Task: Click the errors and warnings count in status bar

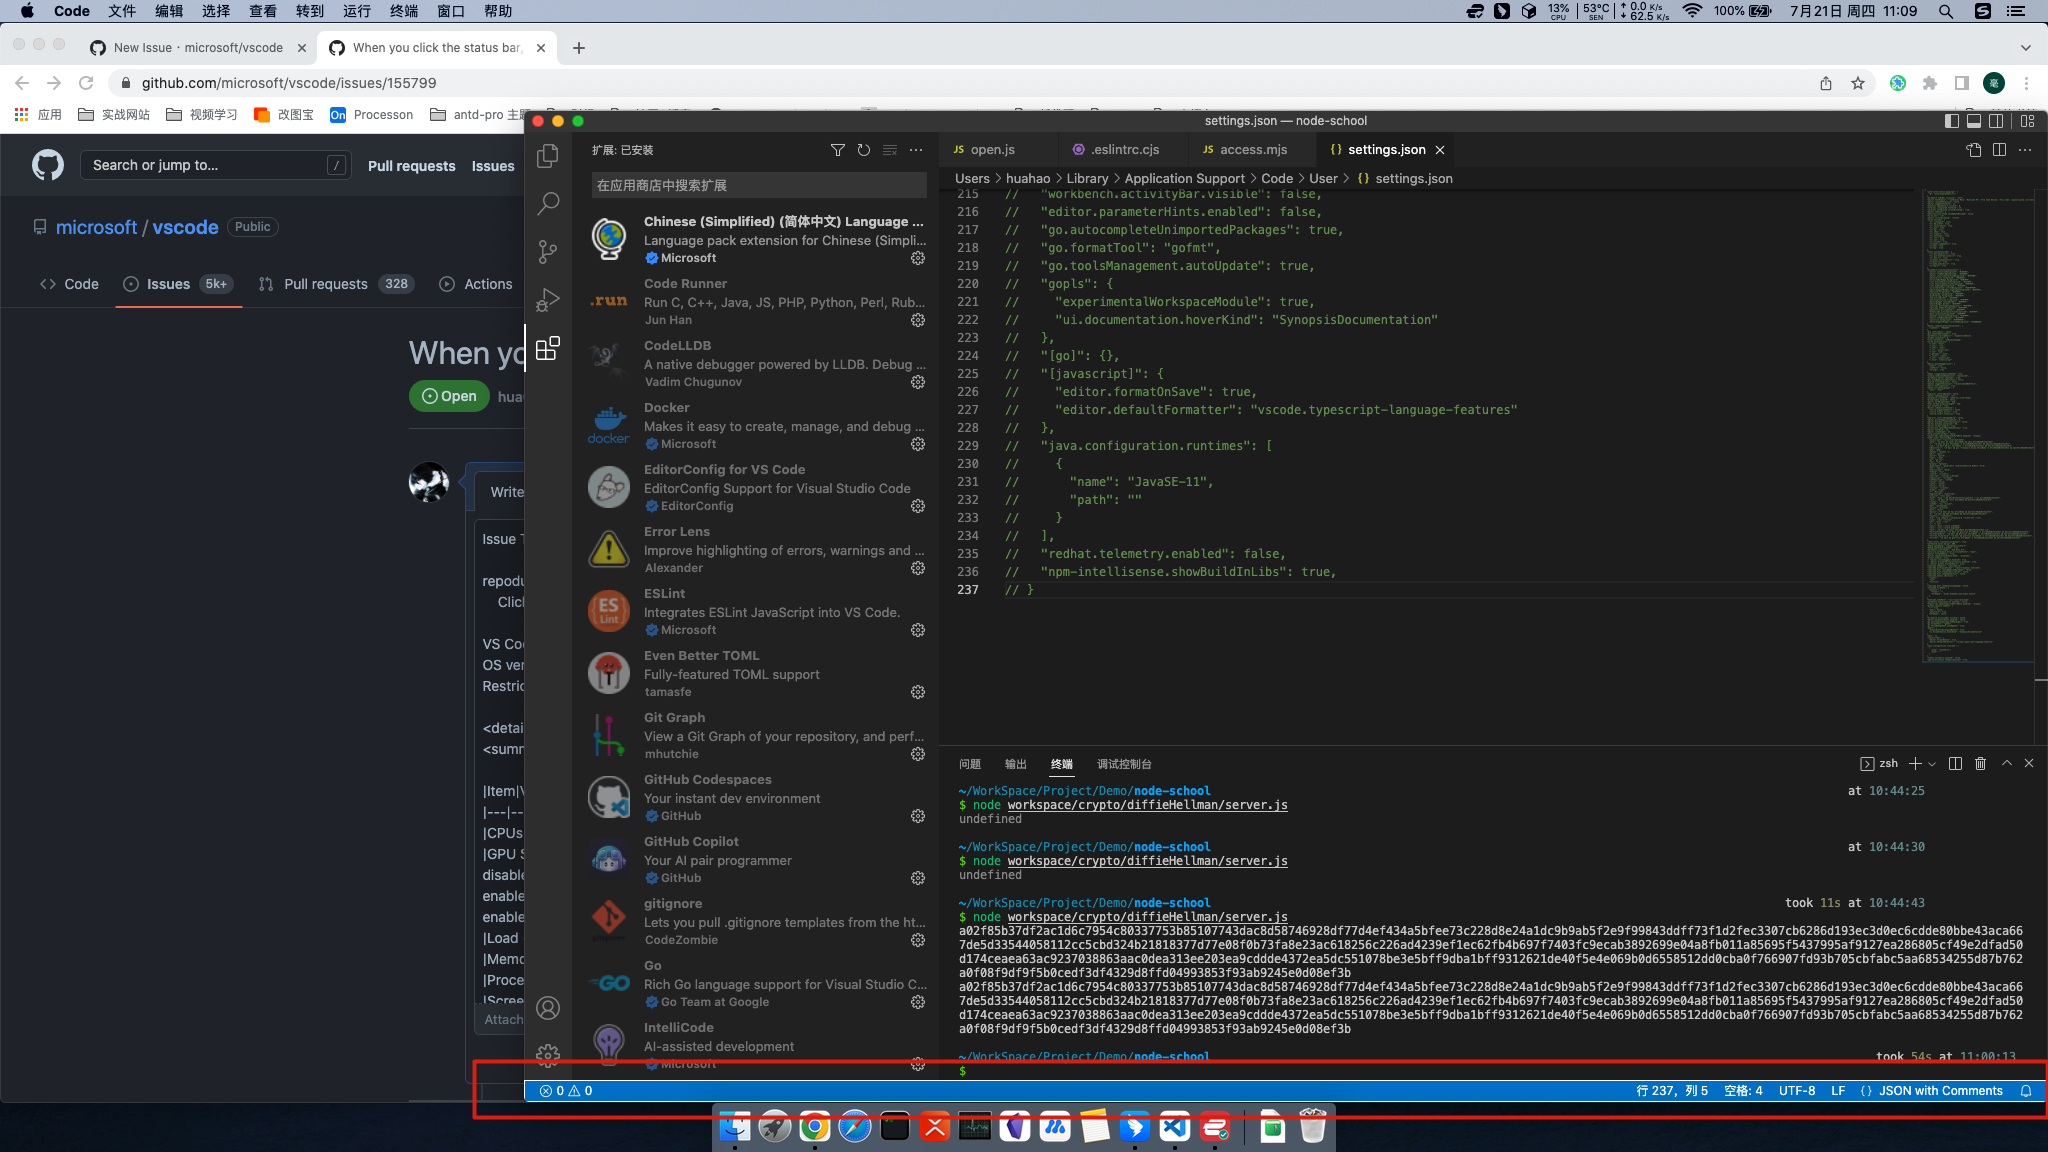Action: tap(566, 1091)
